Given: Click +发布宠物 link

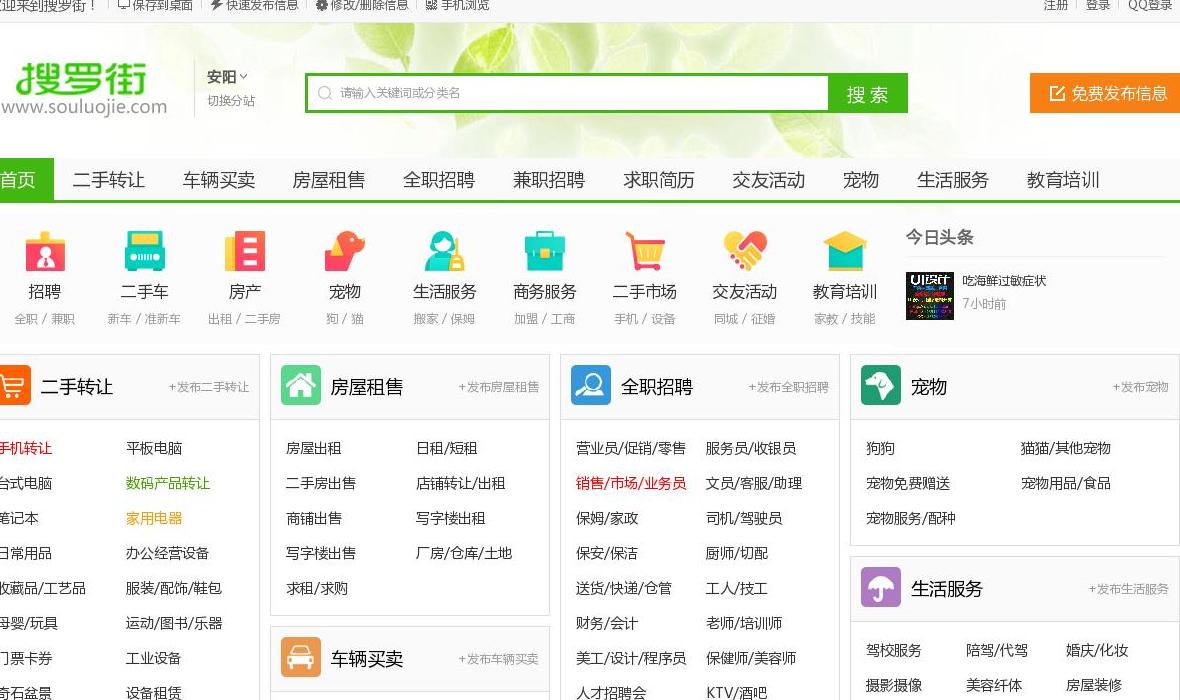Looking at the screenshot, I should tap(1140, 387).
